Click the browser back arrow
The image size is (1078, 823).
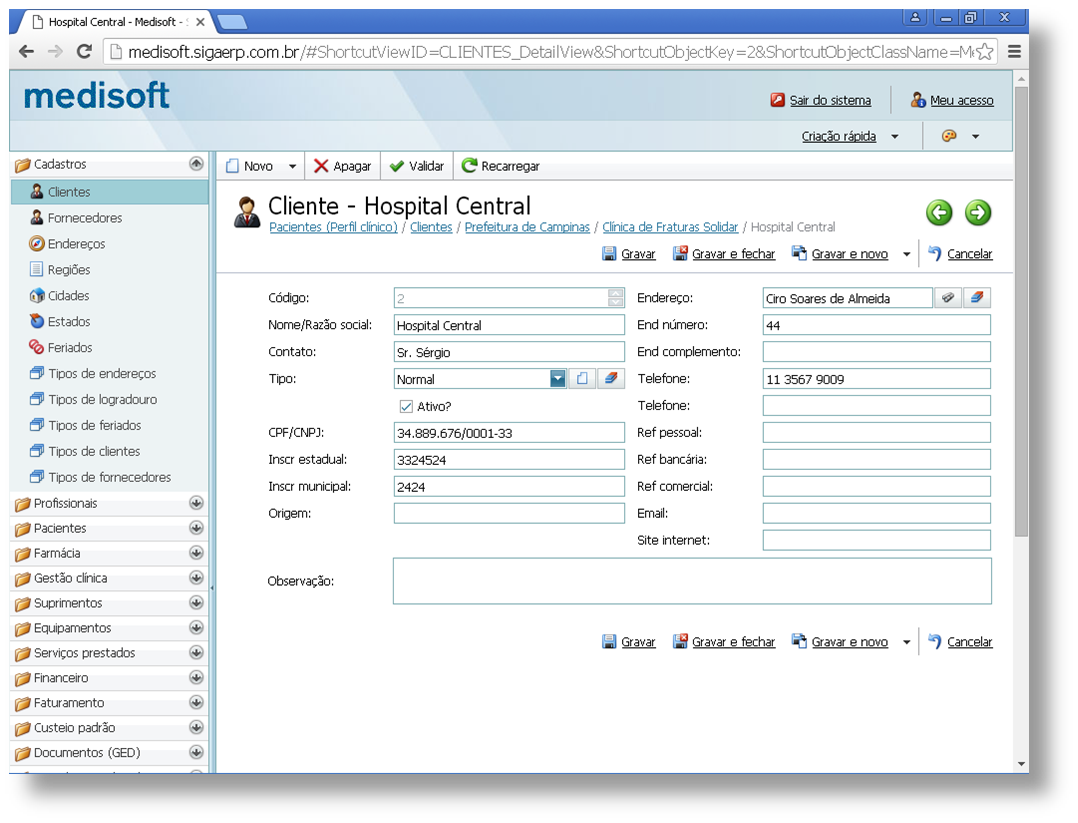[26, 52]
